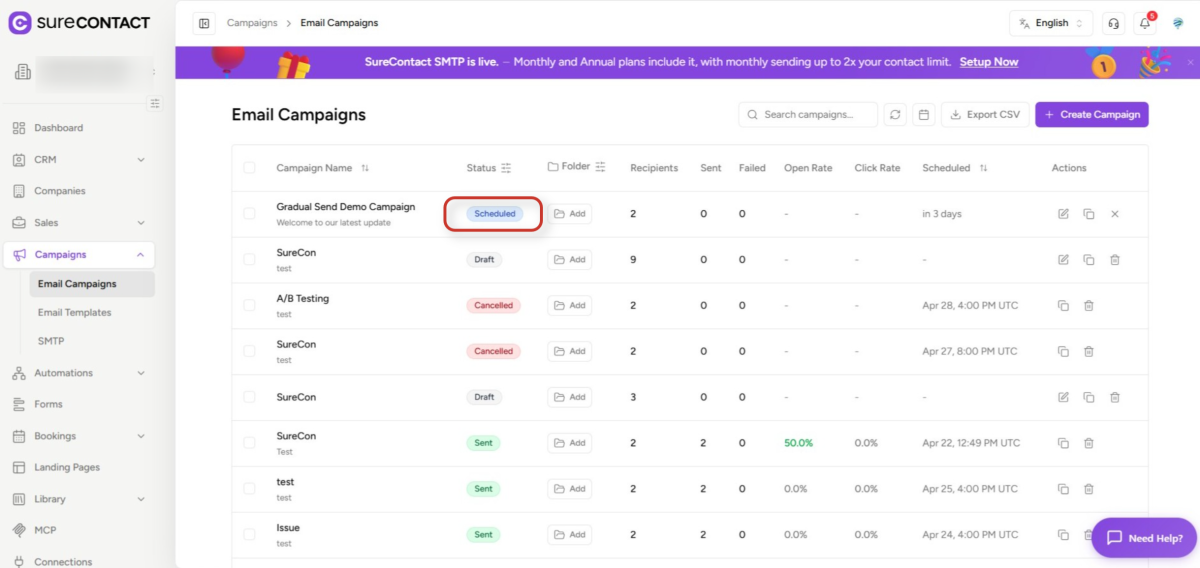Export campaigns as CSV
The height and width of the screenshot is (568, 1200).
984,115
